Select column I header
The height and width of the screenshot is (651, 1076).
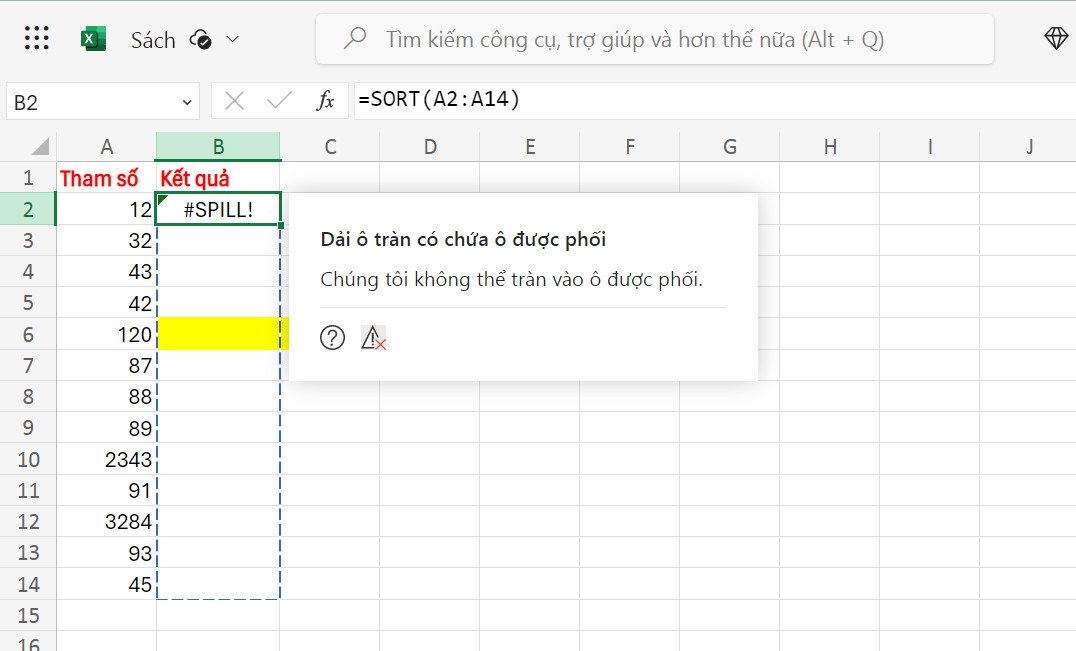(930, 147)
